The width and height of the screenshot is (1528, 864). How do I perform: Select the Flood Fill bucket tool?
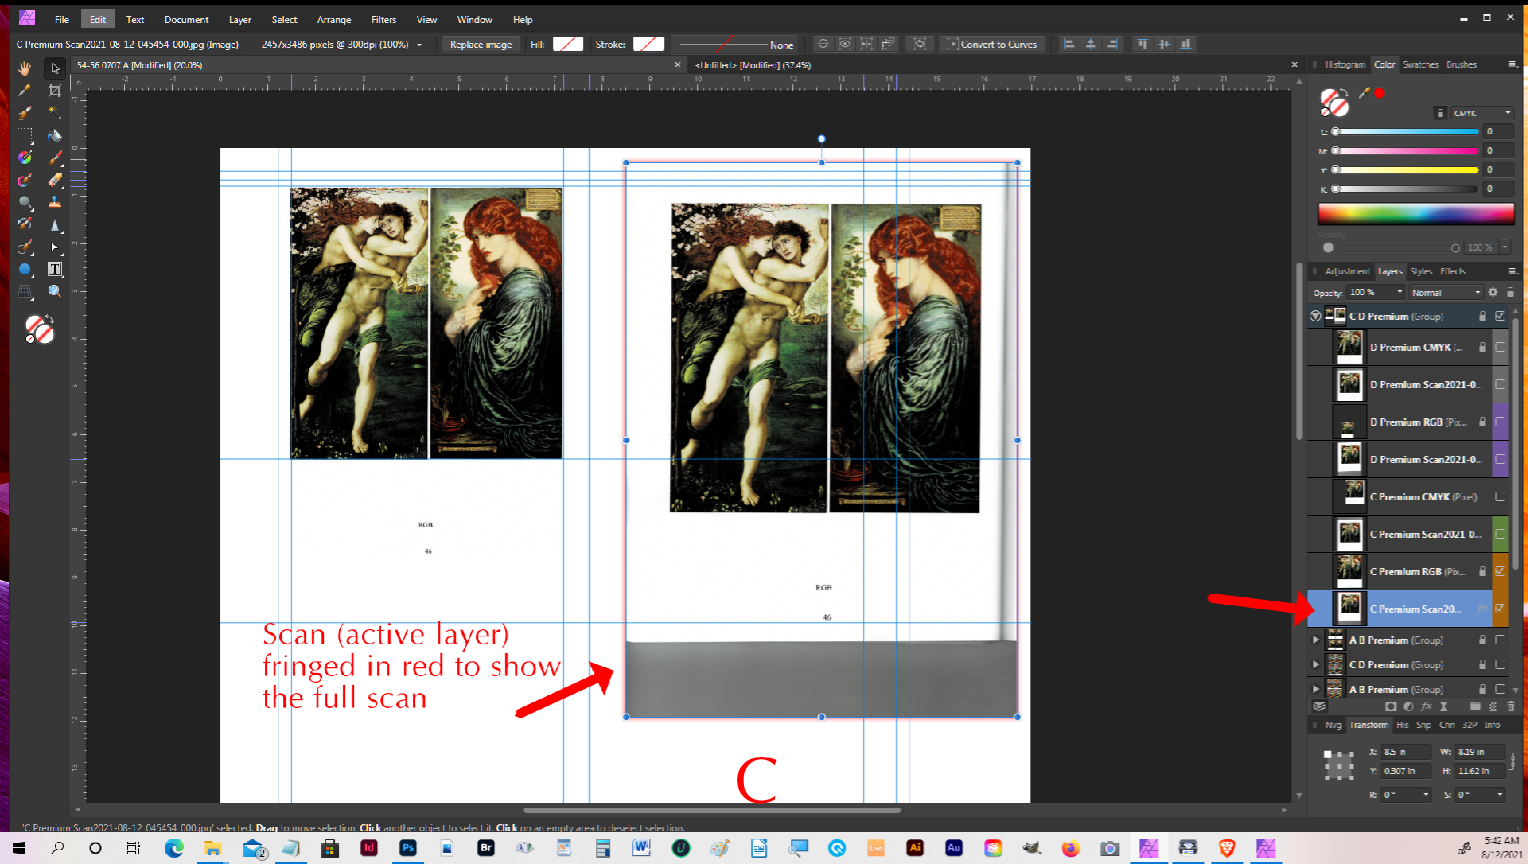(x=55, y=135)
